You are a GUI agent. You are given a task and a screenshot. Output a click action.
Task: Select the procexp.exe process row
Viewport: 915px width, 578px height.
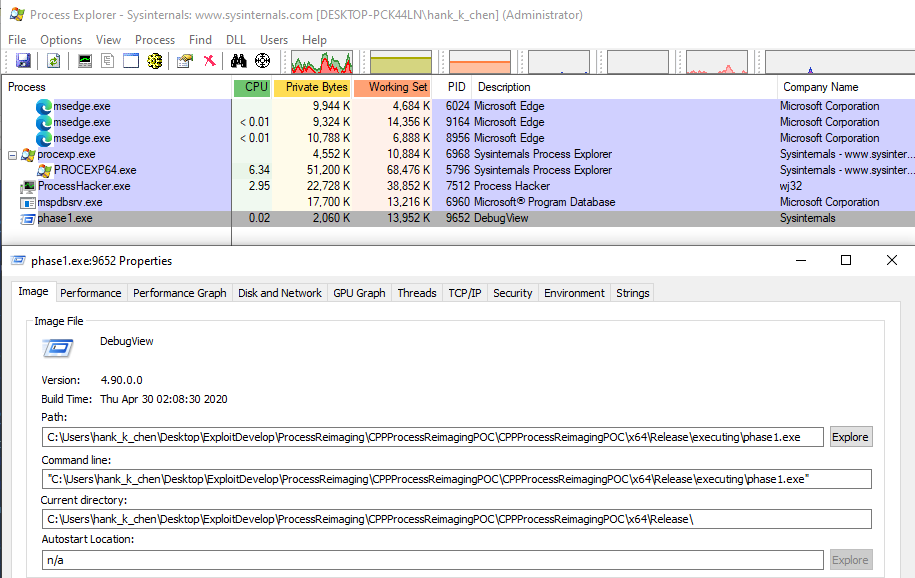coord(459,154)
